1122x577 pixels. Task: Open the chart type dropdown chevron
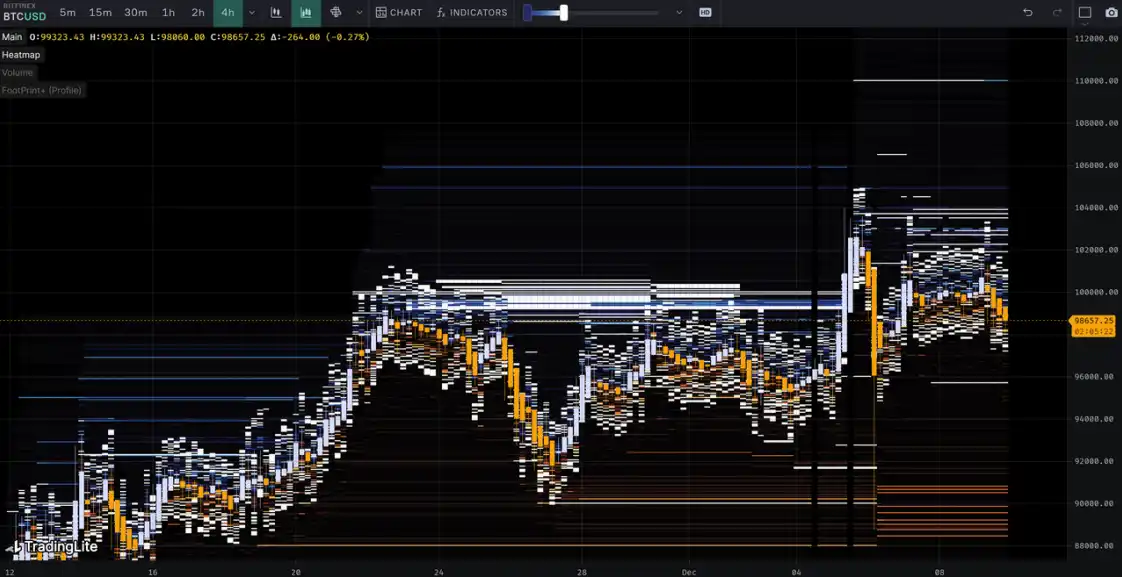pyautogui.click(x=359, y=13)
